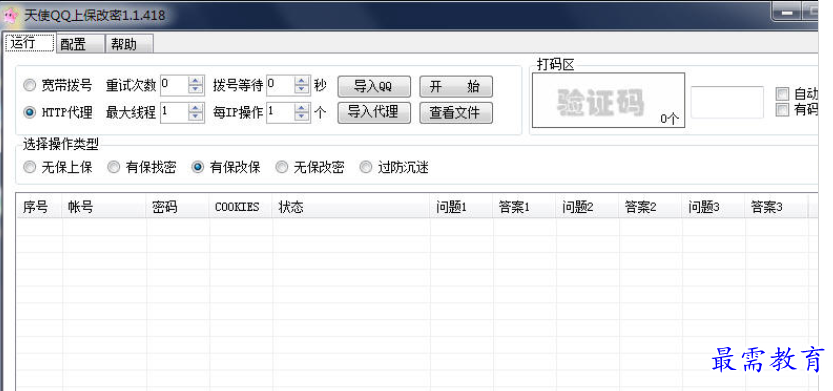This screenshot has width=833, height=391.
Task: Open the 帮助 tab
Action: 129,44
